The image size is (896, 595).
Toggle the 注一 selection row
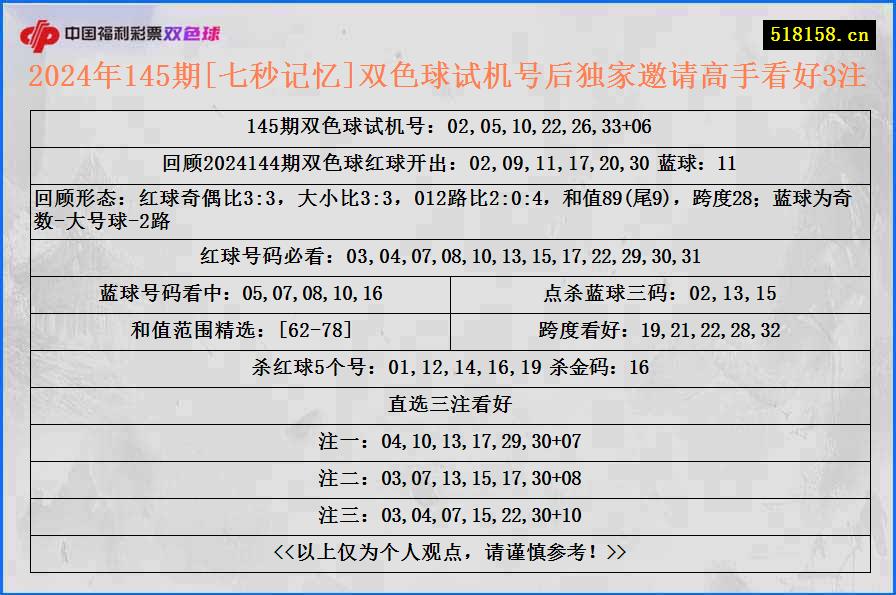pos(448,441)
